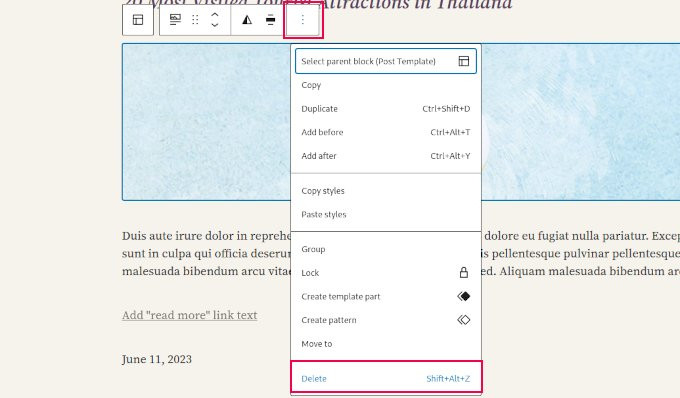The image size is (680, 398).
Task: Click the drag handle dots icon
Action: (x=195, y=20)
